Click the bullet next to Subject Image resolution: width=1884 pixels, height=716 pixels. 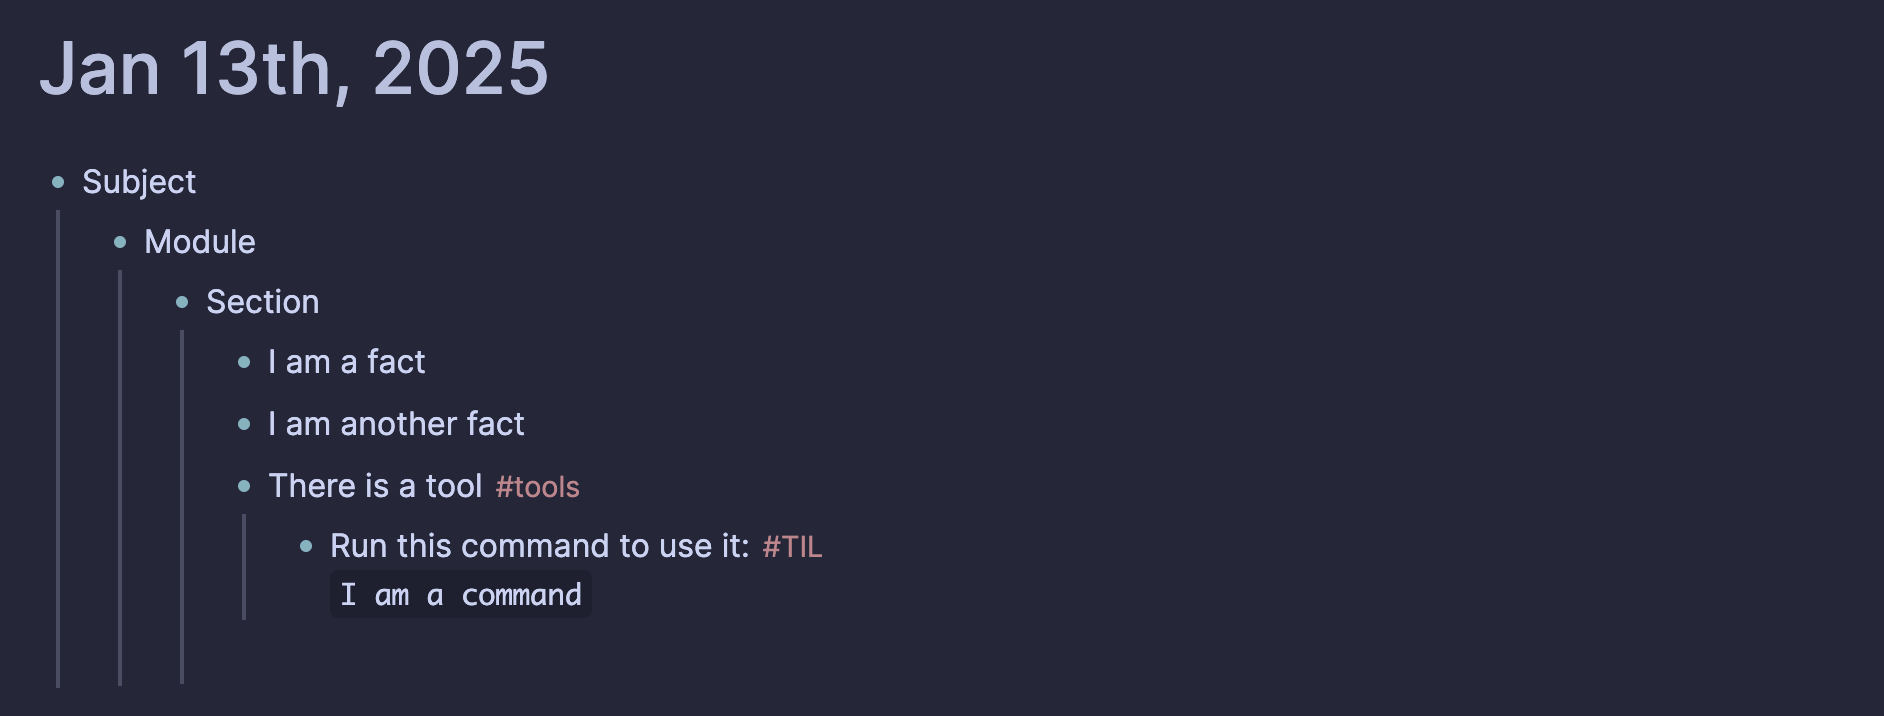pyautogui.click(x=58, y=182)
